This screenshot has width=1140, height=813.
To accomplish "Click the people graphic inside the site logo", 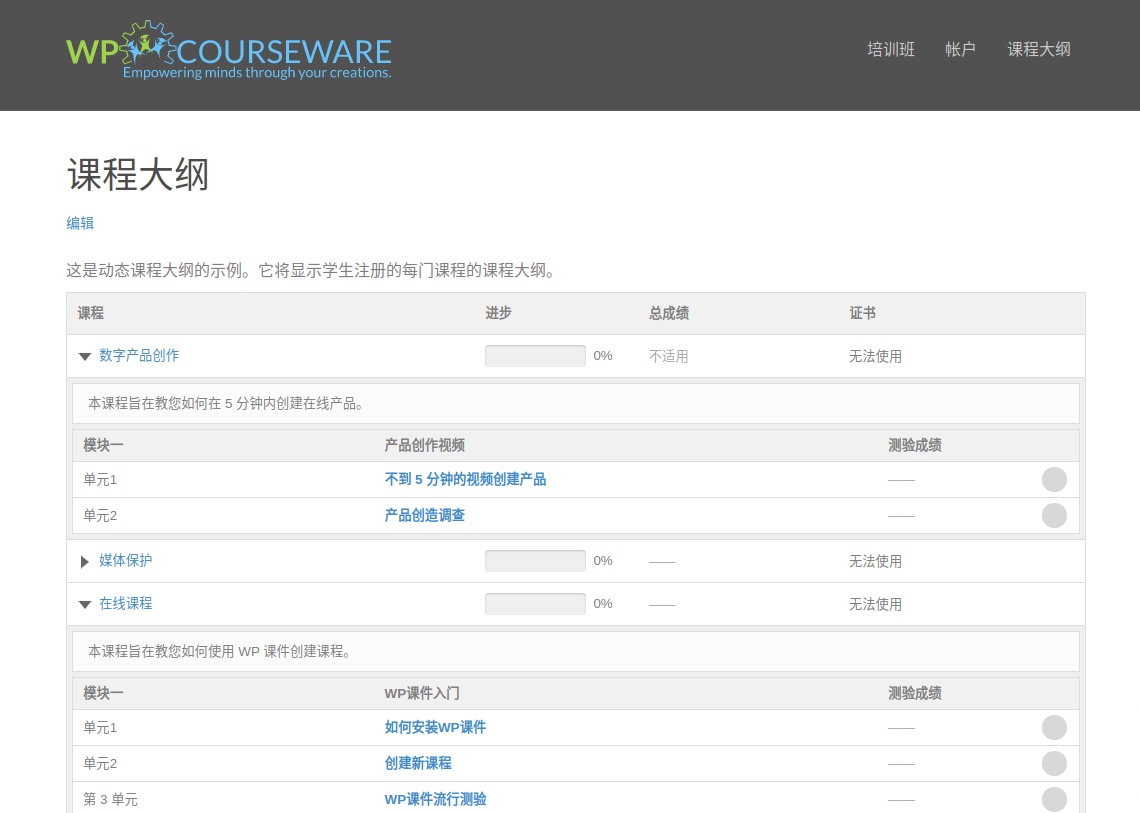I will [147, 45].
